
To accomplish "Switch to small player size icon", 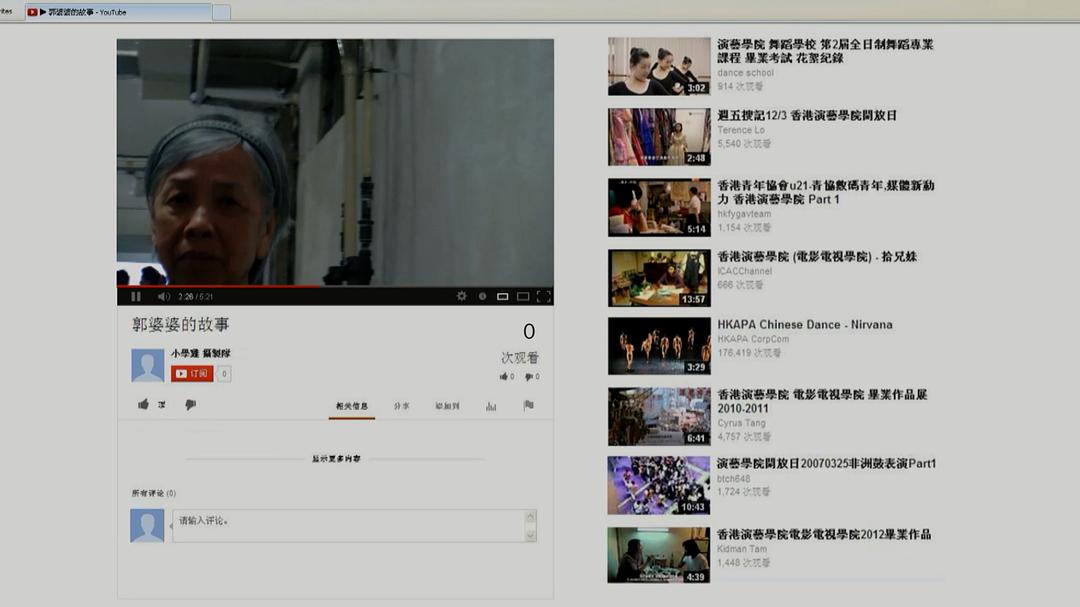I will tap(503, 296).
